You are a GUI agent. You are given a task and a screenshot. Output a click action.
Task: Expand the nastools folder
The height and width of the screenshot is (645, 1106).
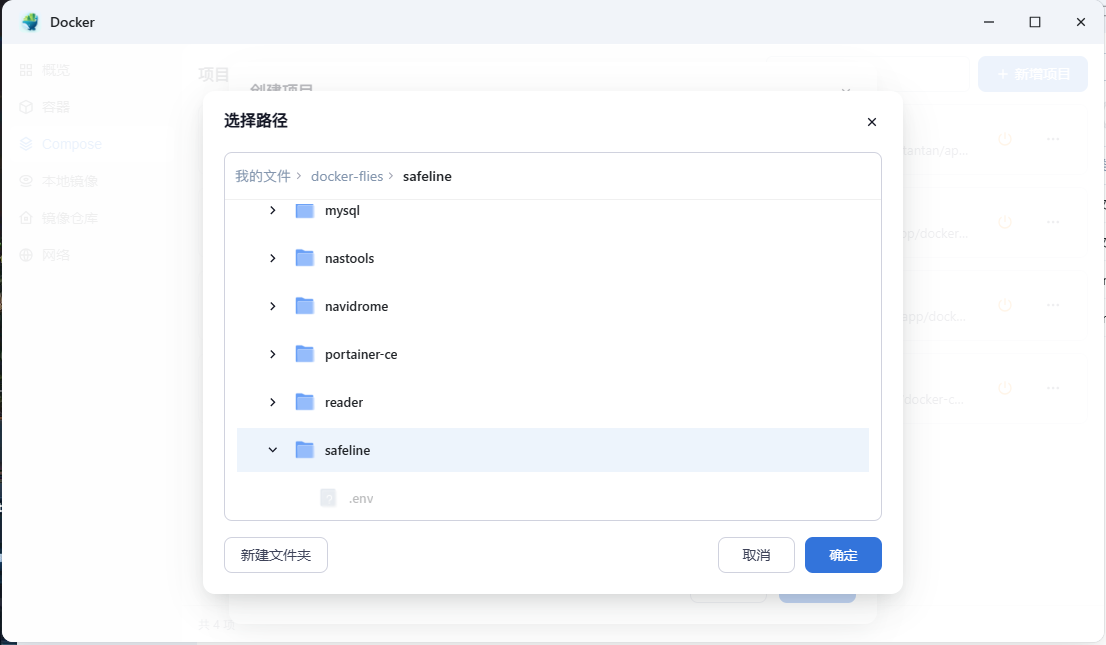pyautogui.click(x=273, y=258)
